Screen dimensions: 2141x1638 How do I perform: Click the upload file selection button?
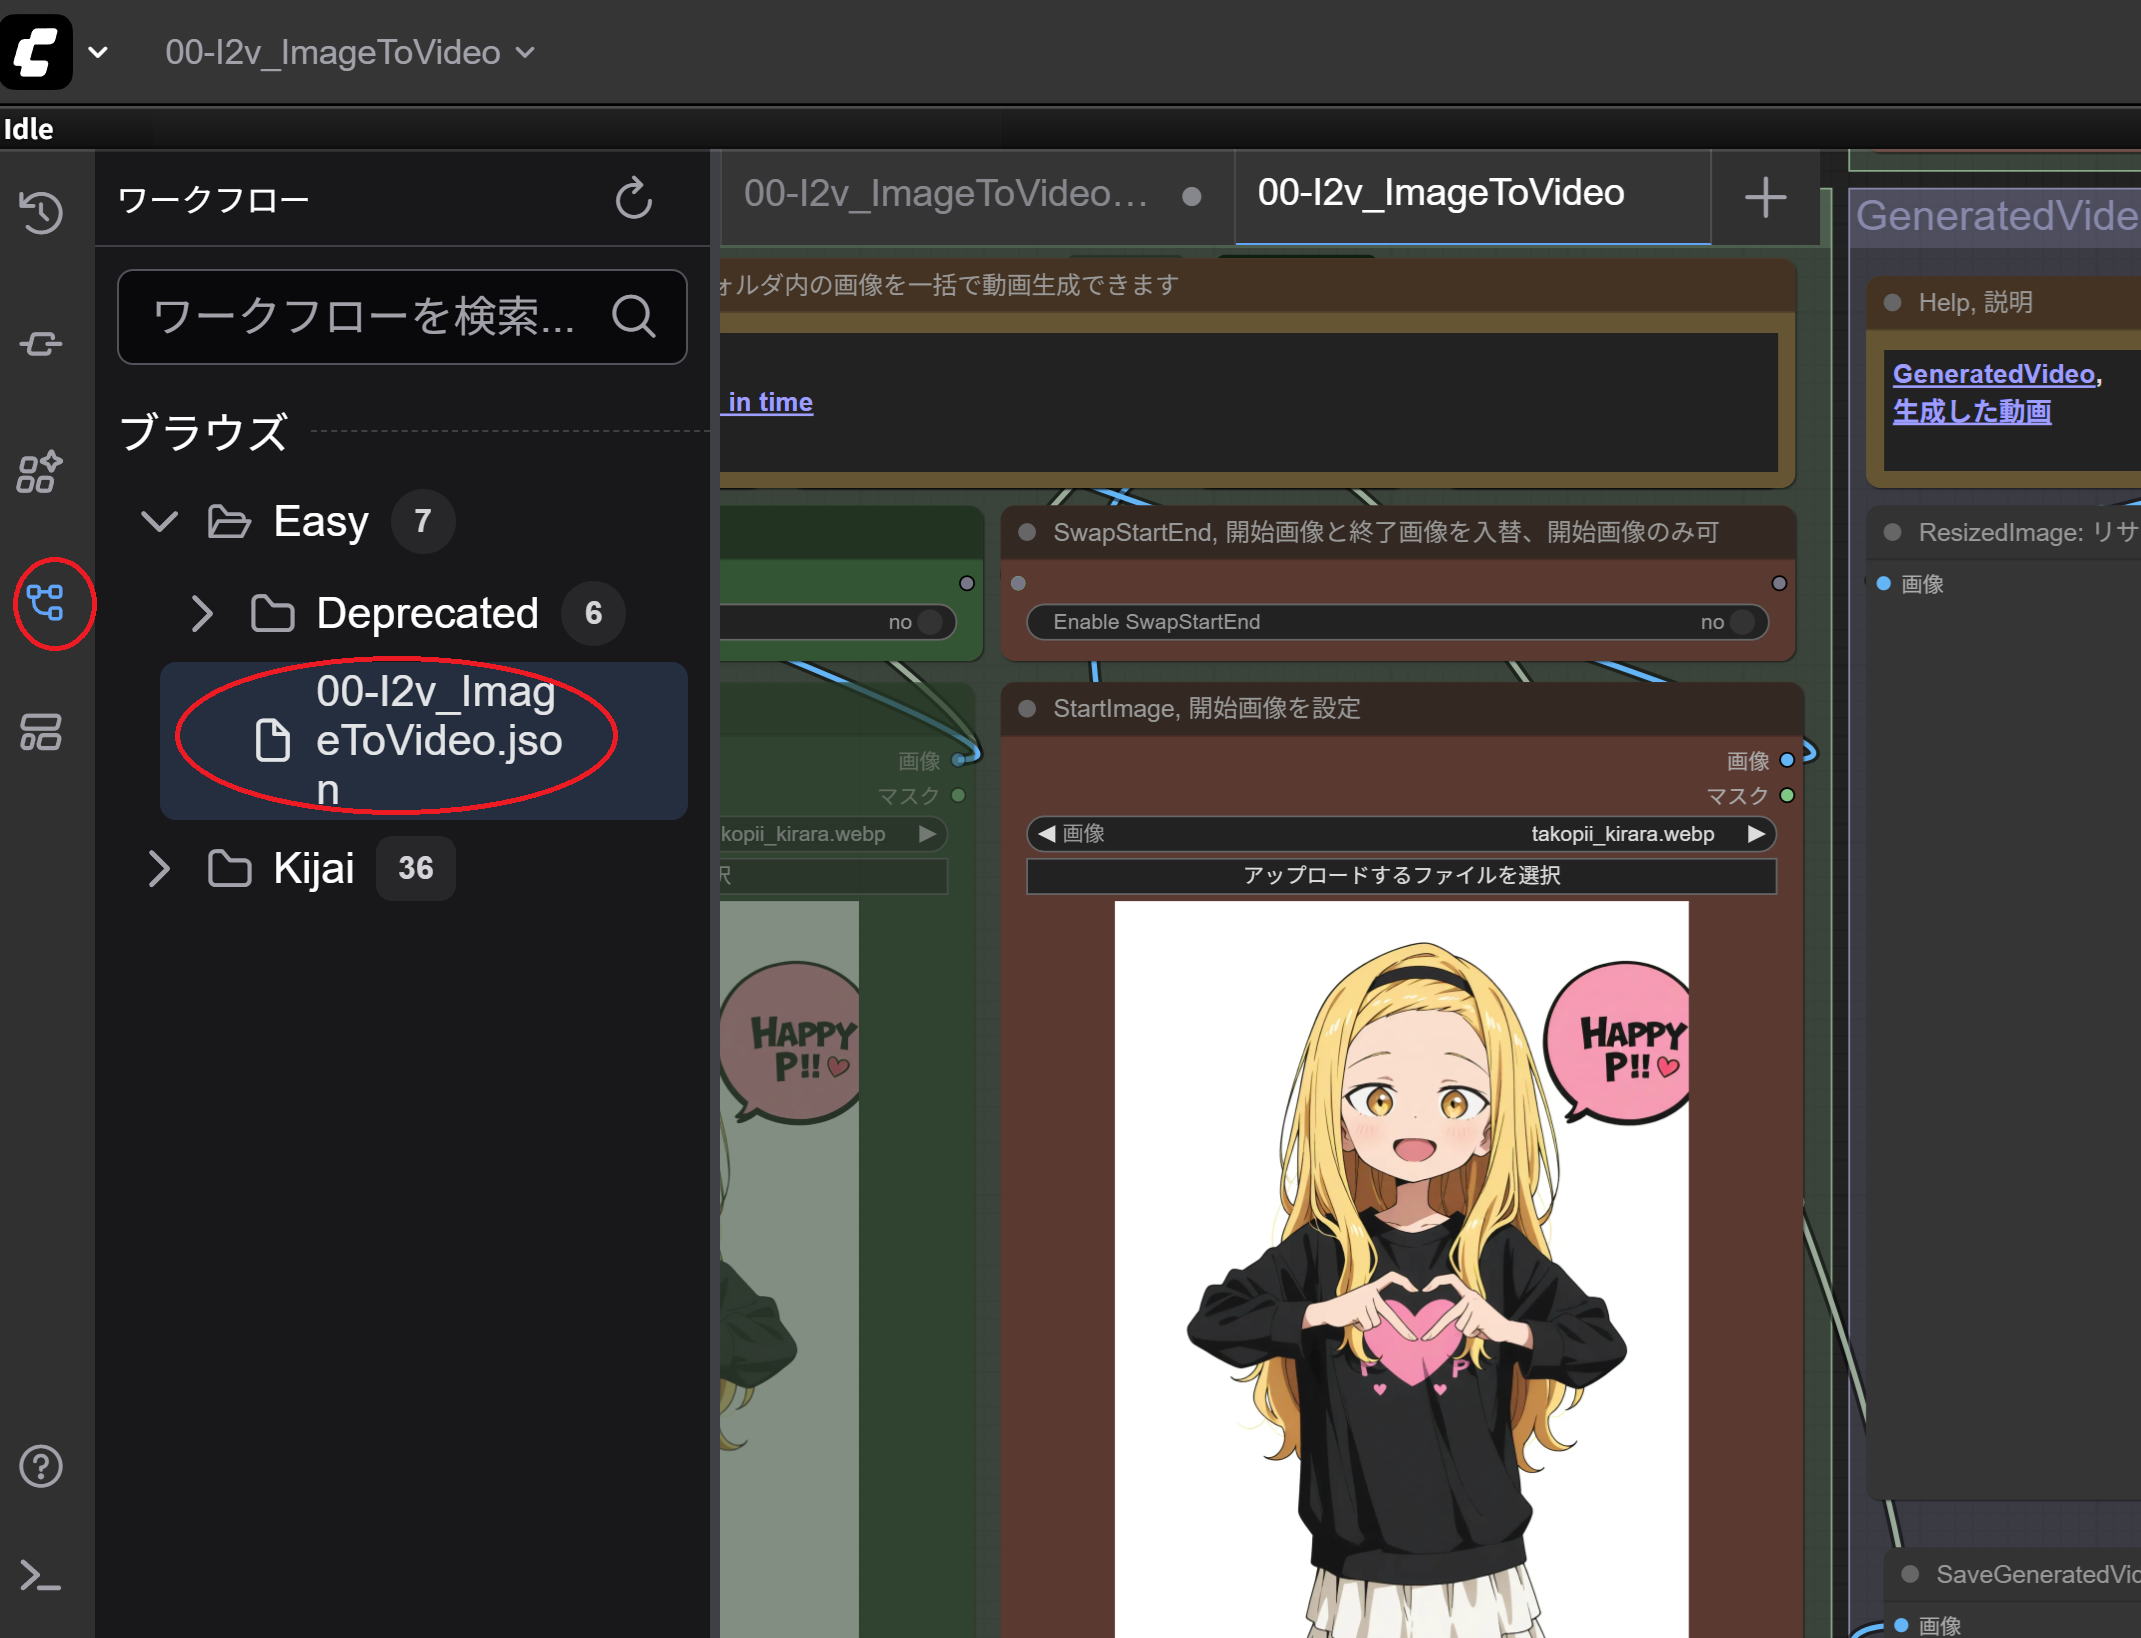coord(1401,875)
